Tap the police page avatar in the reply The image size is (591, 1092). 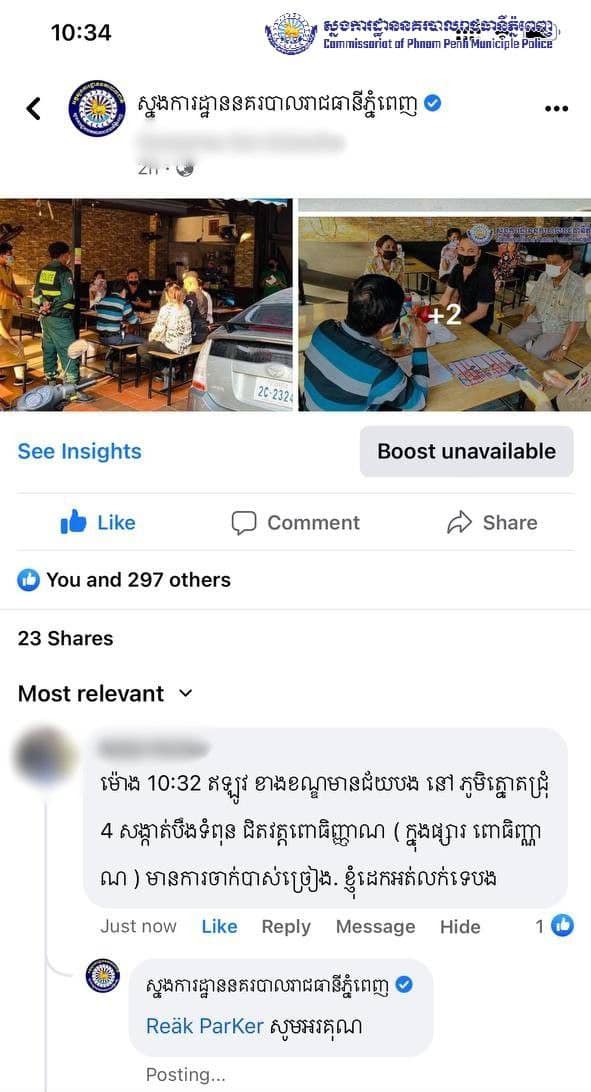click(103, 976)
